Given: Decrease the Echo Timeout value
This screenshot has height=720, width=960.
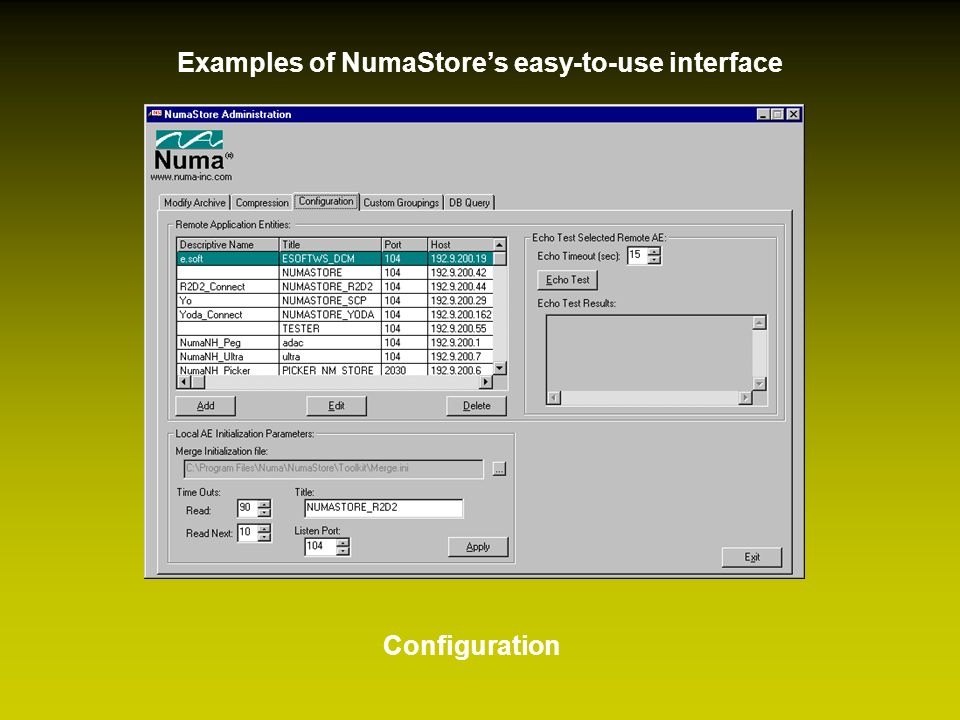Looking at the screenshot, I should [x=654, y=260].
